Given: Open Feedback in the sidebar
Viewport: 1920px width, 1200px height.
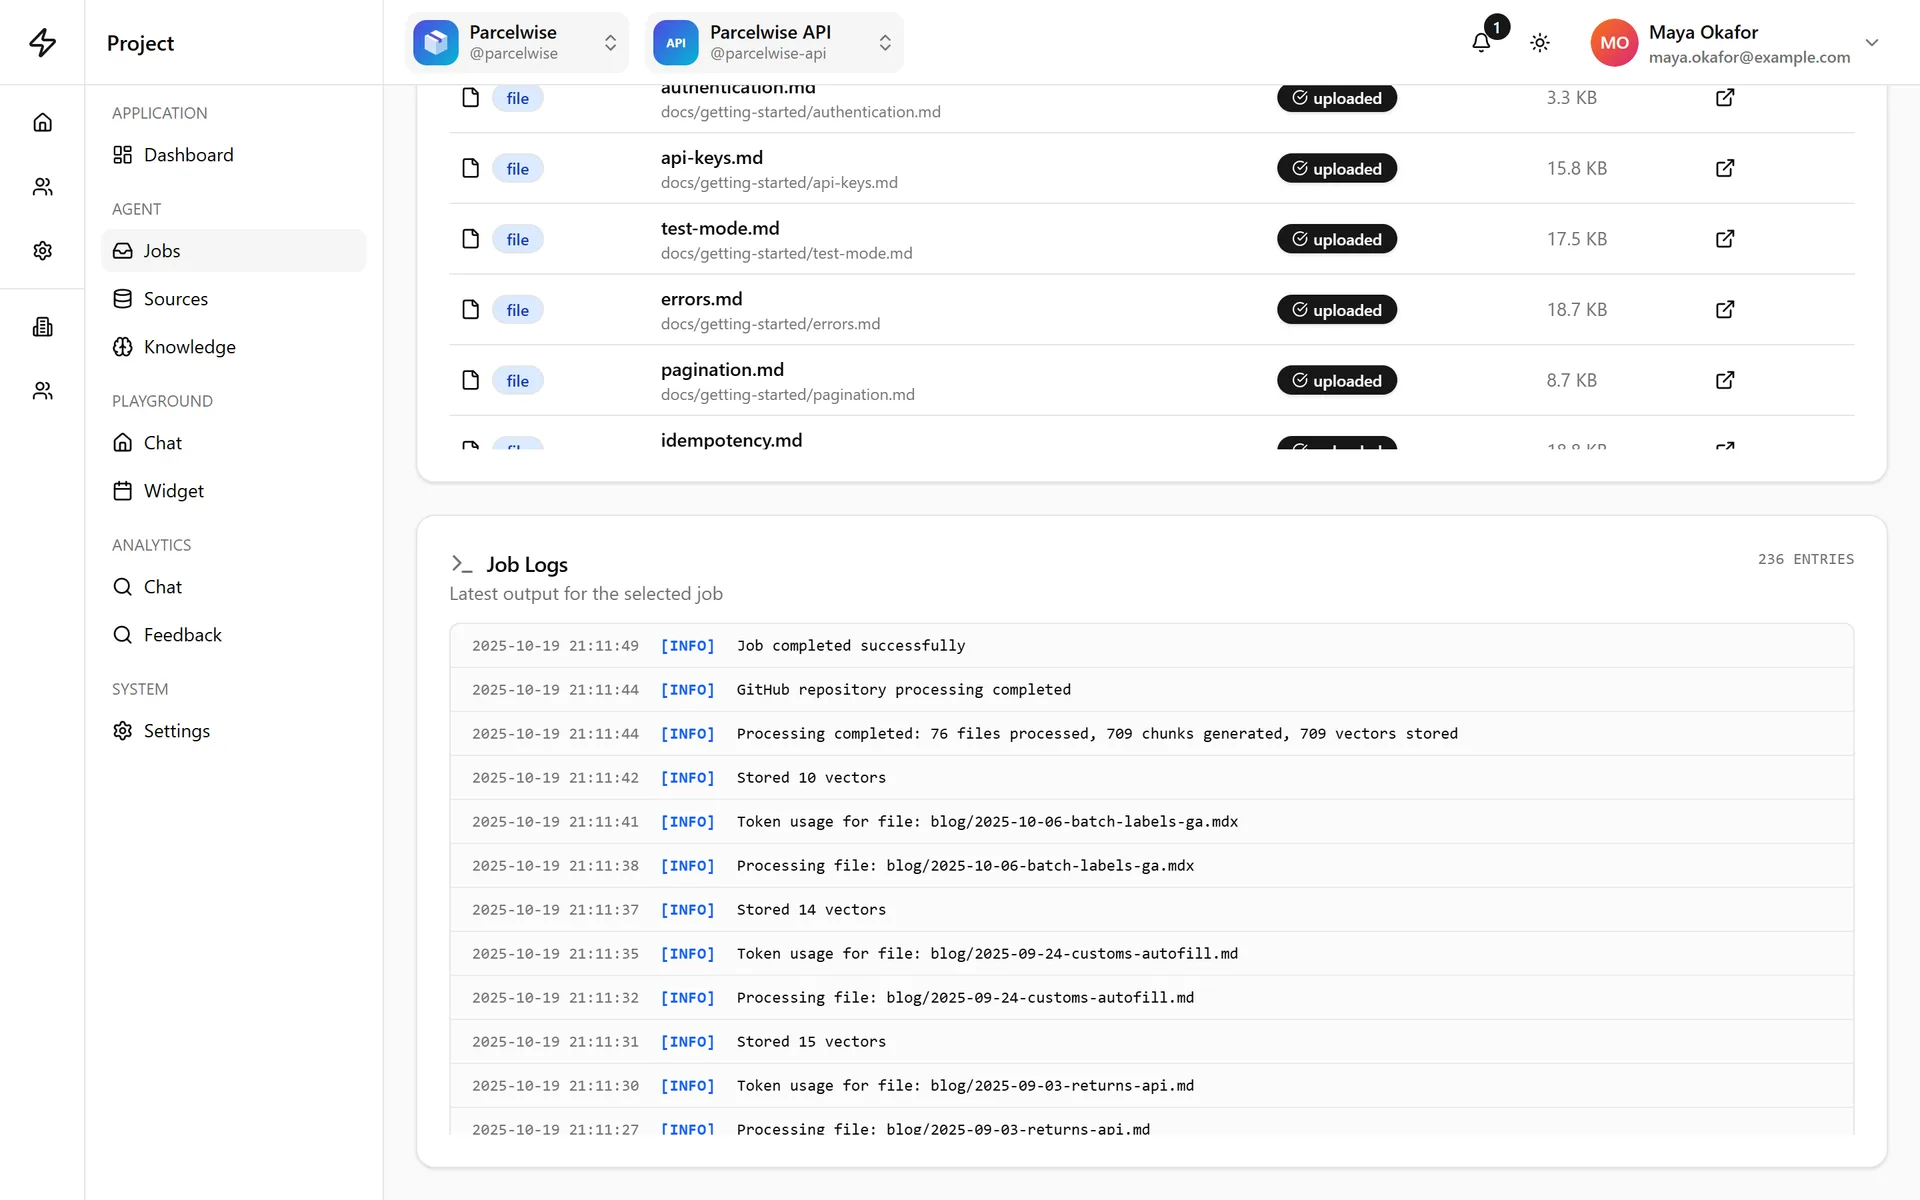Looking at the screenshot, I should 233,635.
